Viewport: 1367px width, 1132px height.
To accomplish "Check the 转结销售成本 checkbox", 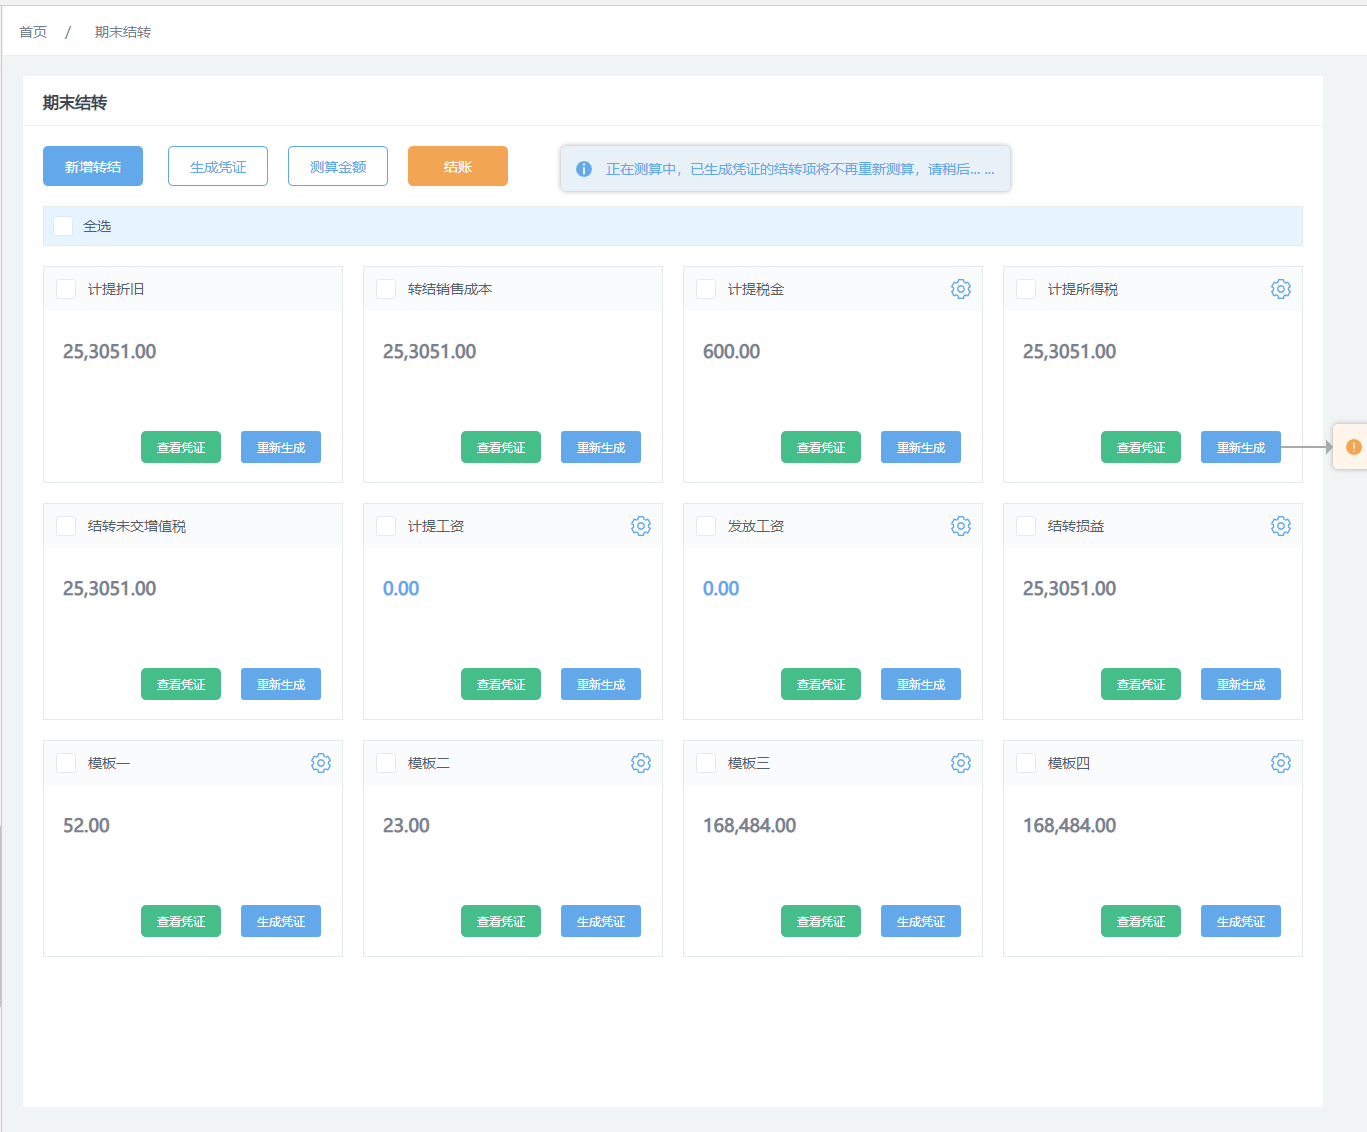I will coord(386,289).
